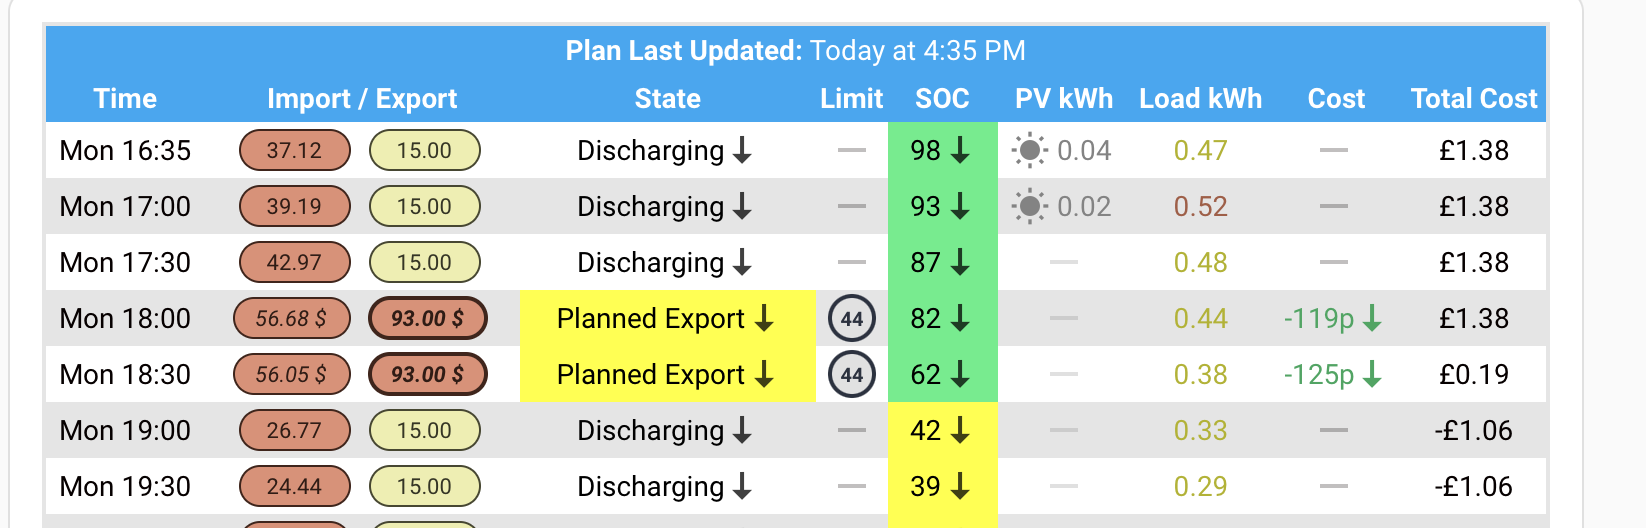Screen dimensions: 1646x528
Task: Click the 56.05 $ import rate pill
Action: coord(292,375)
